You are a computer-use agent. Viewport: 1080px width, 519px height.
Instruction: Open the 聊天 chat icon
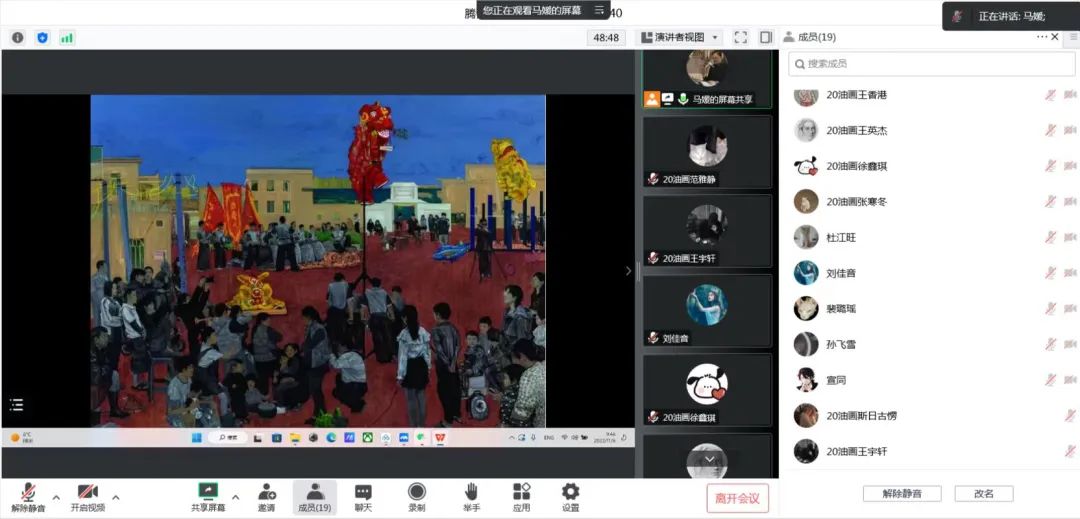pyautogui.click(x=363, y=491)
